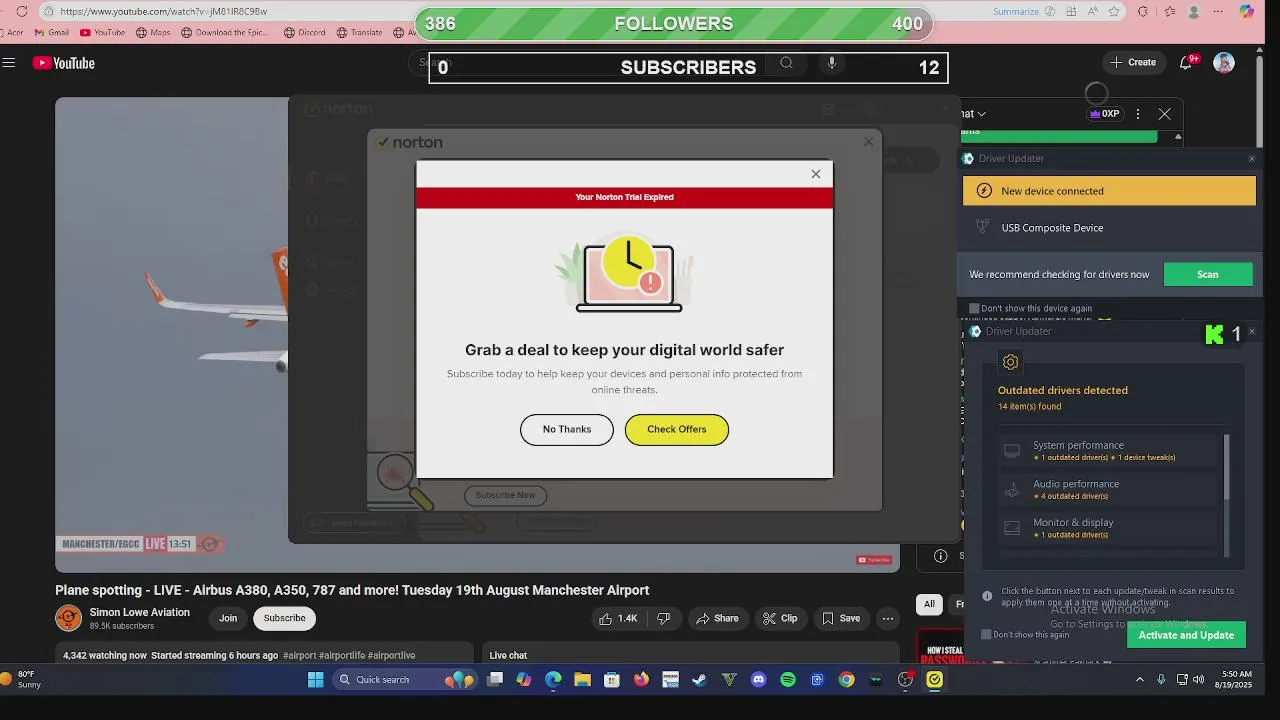The height and width of the screenshot is (720, 1280).
Task: Close the Norton trial expired popup
Action: (816, 174)
